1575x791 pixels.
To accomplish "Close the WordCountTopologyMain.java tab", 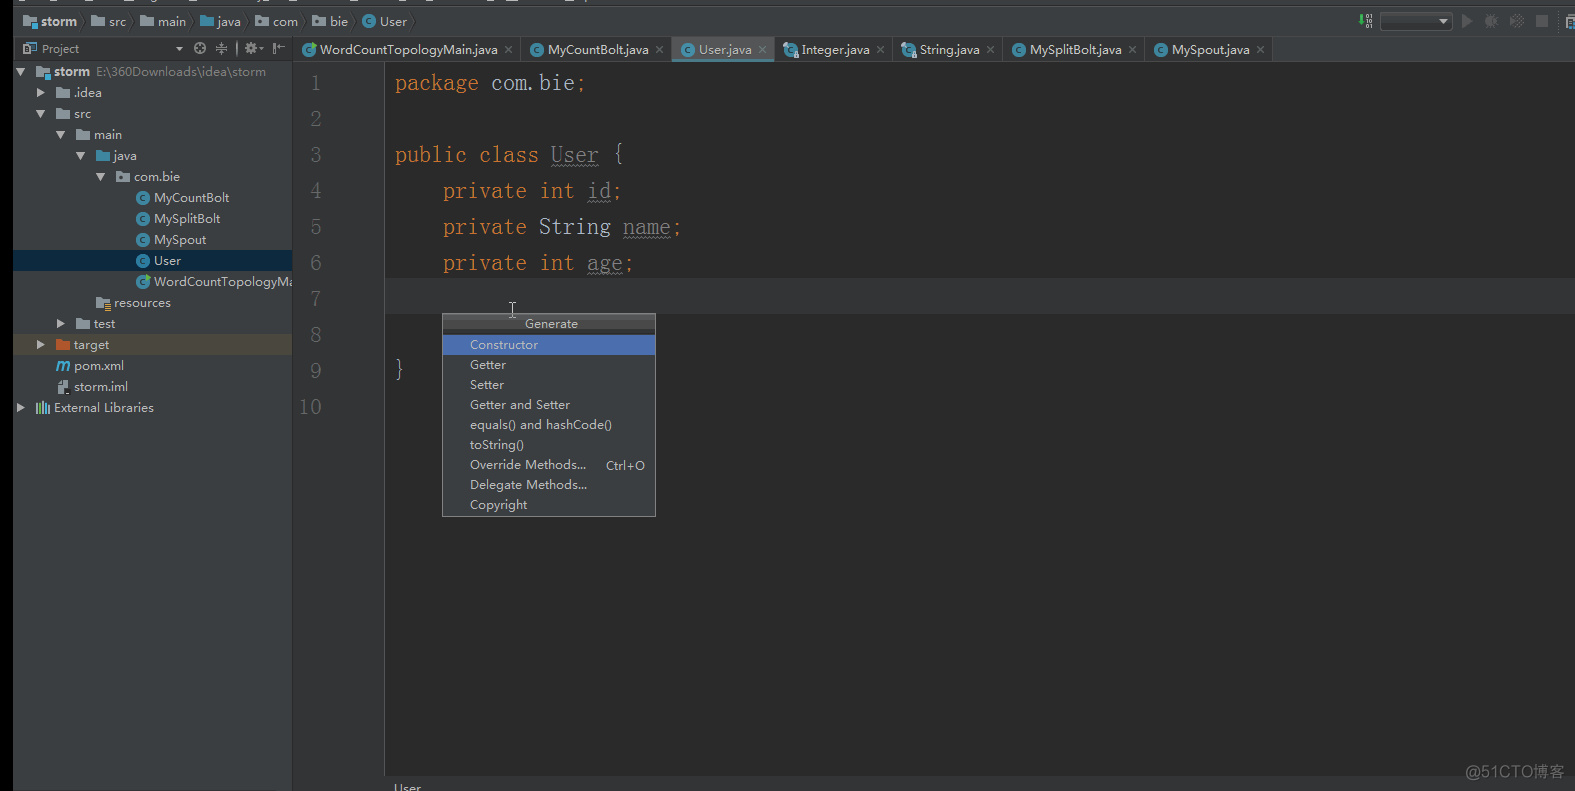I will pos(508,49).
